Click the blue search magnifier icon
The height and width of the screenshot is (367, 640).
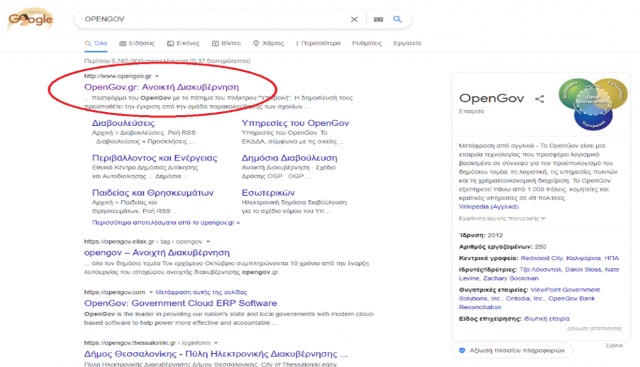(397, 19)
